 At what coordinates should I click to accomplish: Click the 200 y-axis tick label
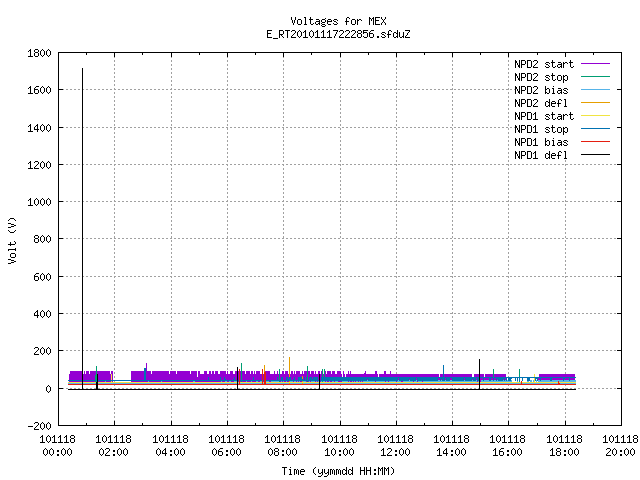click(42, 351)
